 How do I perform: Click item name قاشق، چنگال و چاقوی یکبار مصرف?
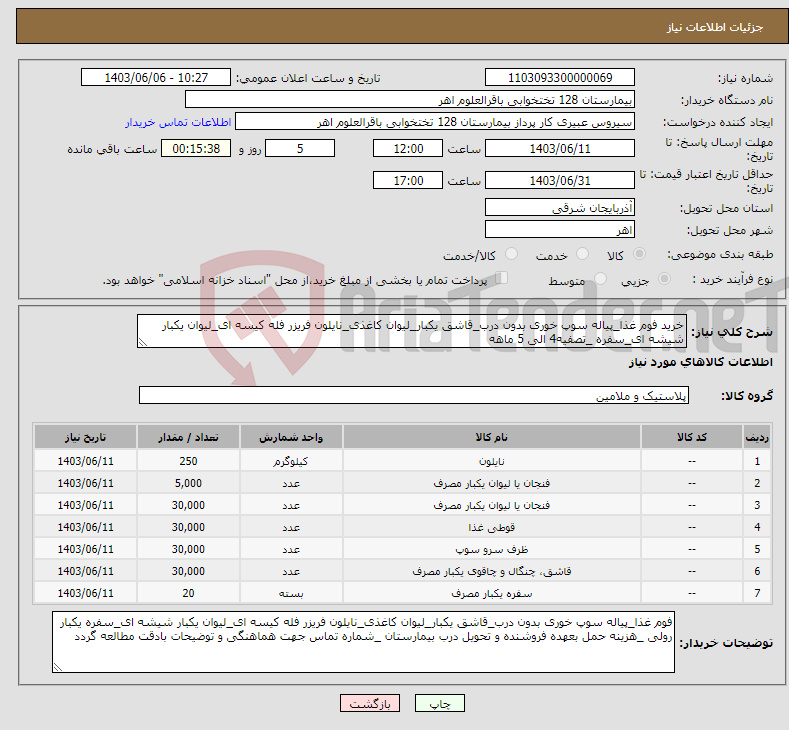coord(492,572)
